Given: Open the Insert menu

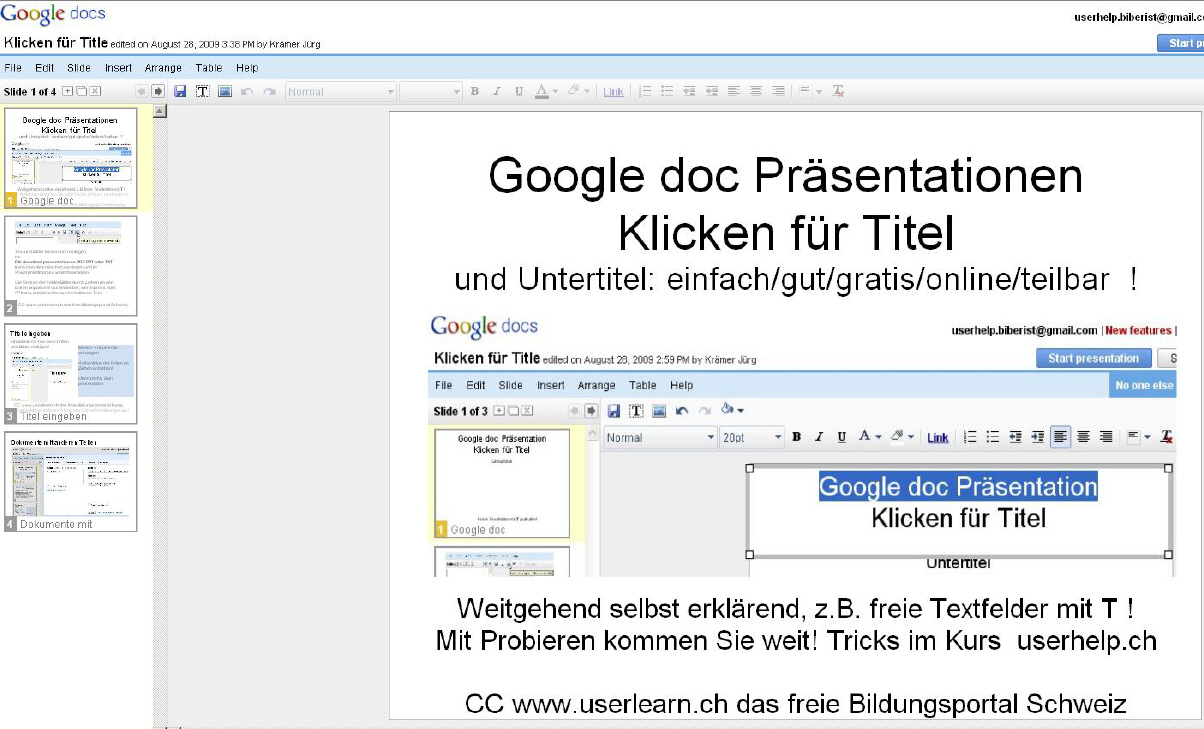Looking at the screenshot, I should [118, 68].
